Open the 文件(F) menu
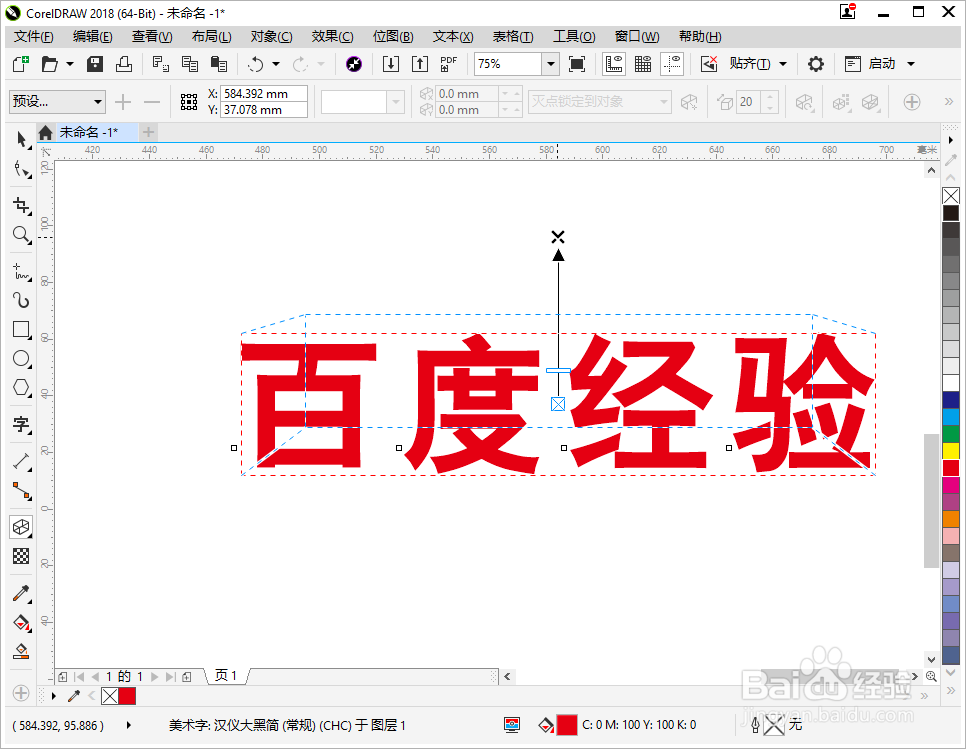The height and width of the screenshot is (749, 966). [34, 36]
